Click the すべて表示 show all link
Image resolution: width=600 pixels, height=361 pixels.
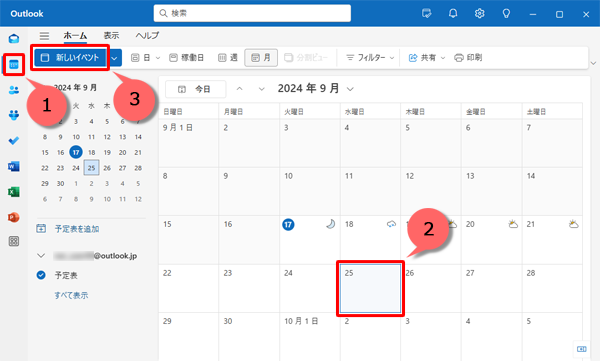71,295
